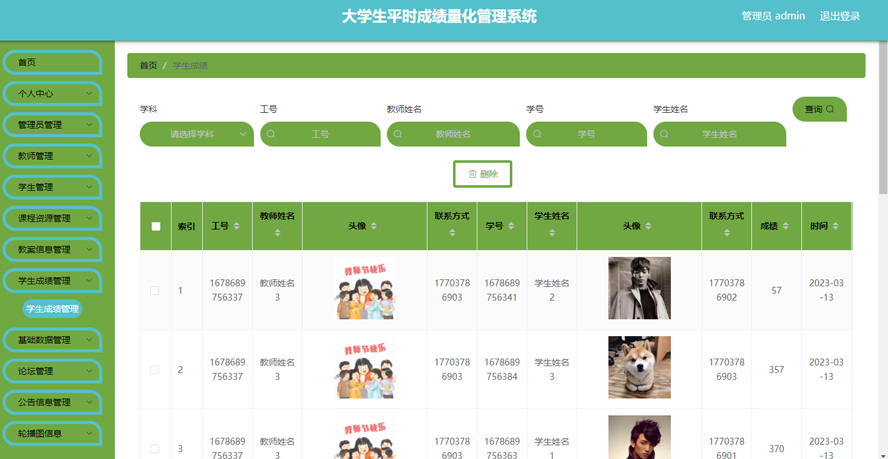Check the checkbox for row index 2
Viewport: 888px width, 459px height.
155,369
